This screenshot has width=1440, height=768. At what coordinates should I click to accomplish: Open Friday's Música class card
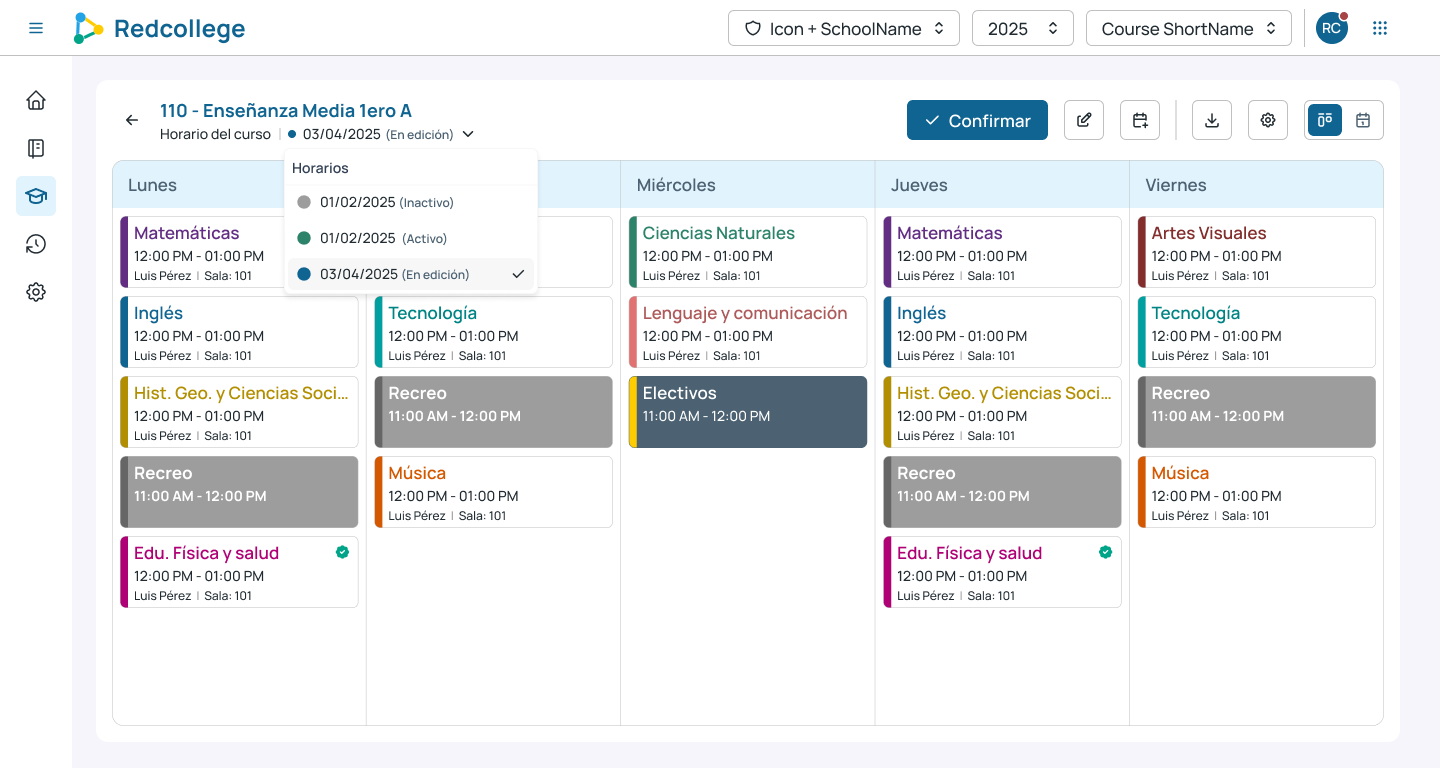1256,492
